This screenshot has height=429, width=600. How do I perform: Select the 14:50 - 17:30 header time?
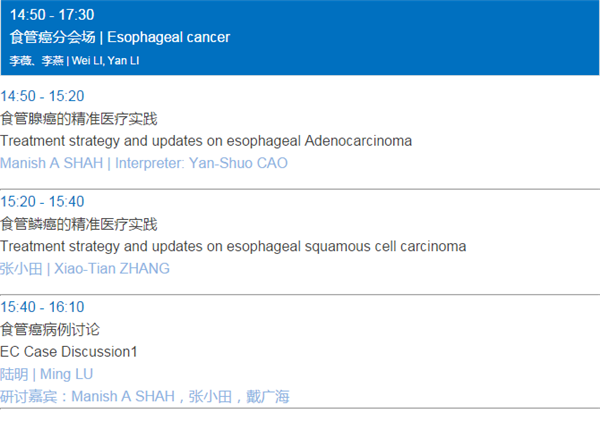pyautogui.click(x=52, y=15)
